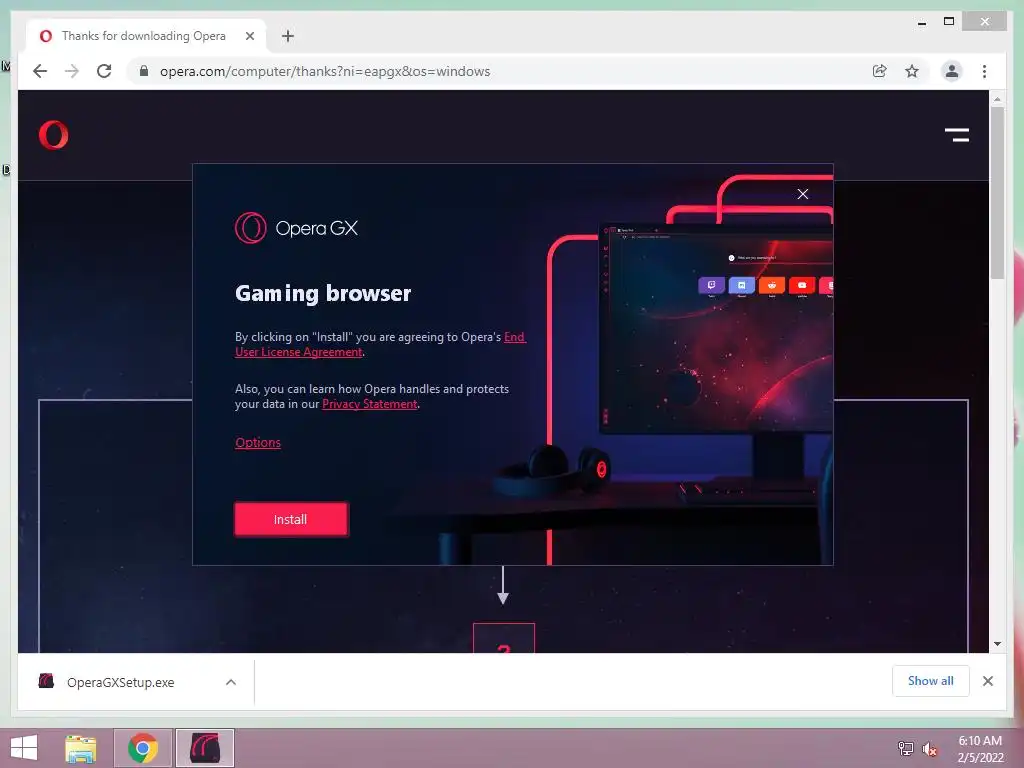Image resolution: width=1024 pixels, height=768 pixels.
Task: Open a new tab
Action: (x=287, y=36)
